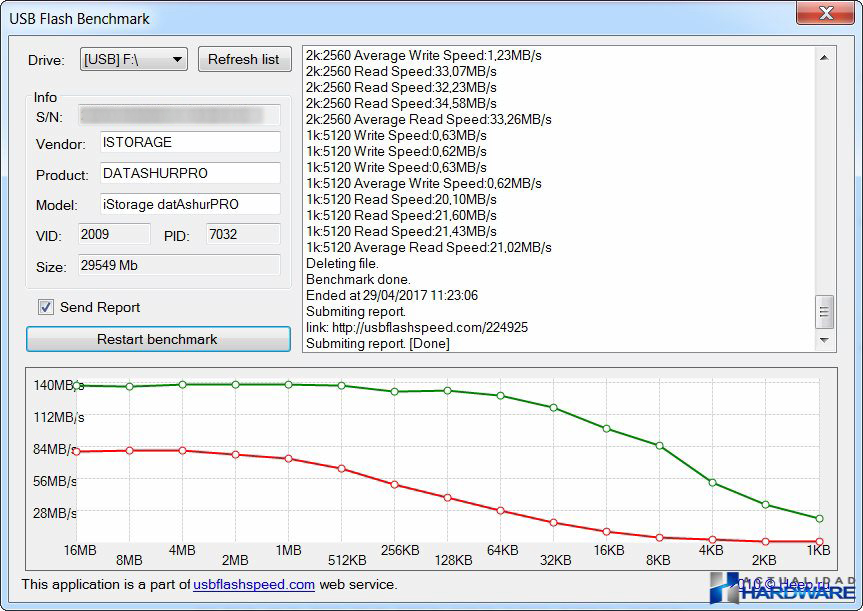Select log line '2k:2560 Average Read Speed:33,26MB/s'

click(429, 119)
